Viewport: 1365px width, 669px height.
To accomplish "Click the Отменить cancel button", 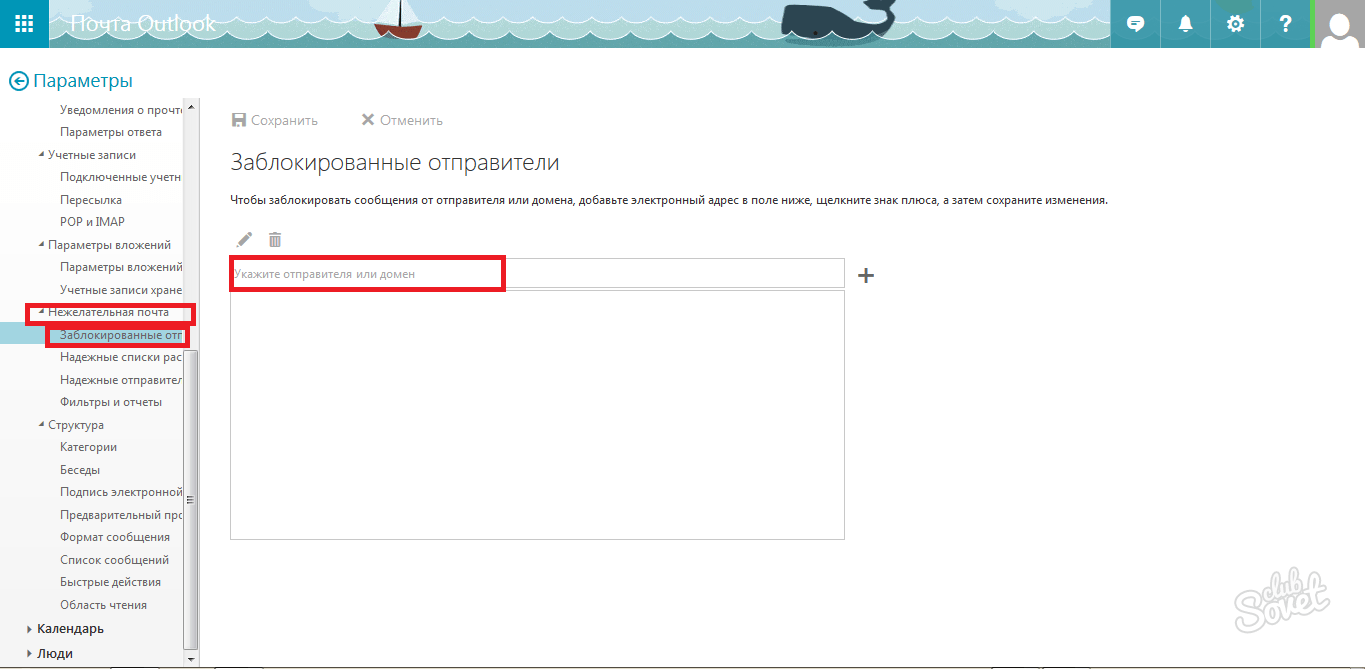I will (402, 120).
